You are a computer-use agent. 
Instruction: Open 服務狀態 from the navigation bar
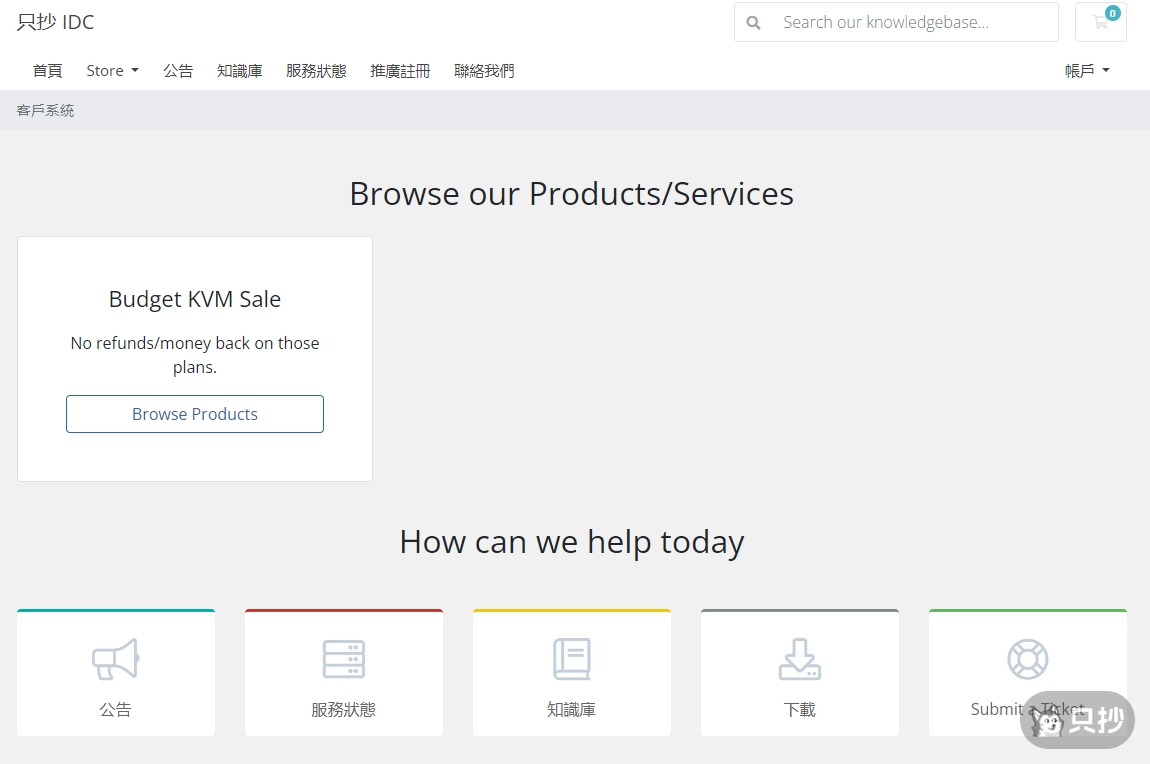316,71
